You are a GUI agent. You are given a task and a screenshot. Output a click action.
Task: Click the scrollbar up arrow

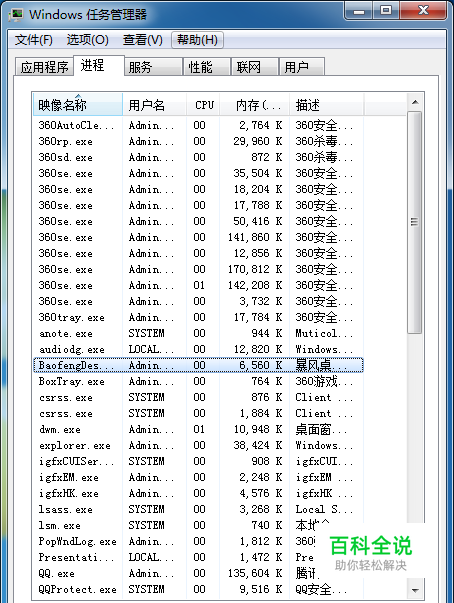click(415, 102)
